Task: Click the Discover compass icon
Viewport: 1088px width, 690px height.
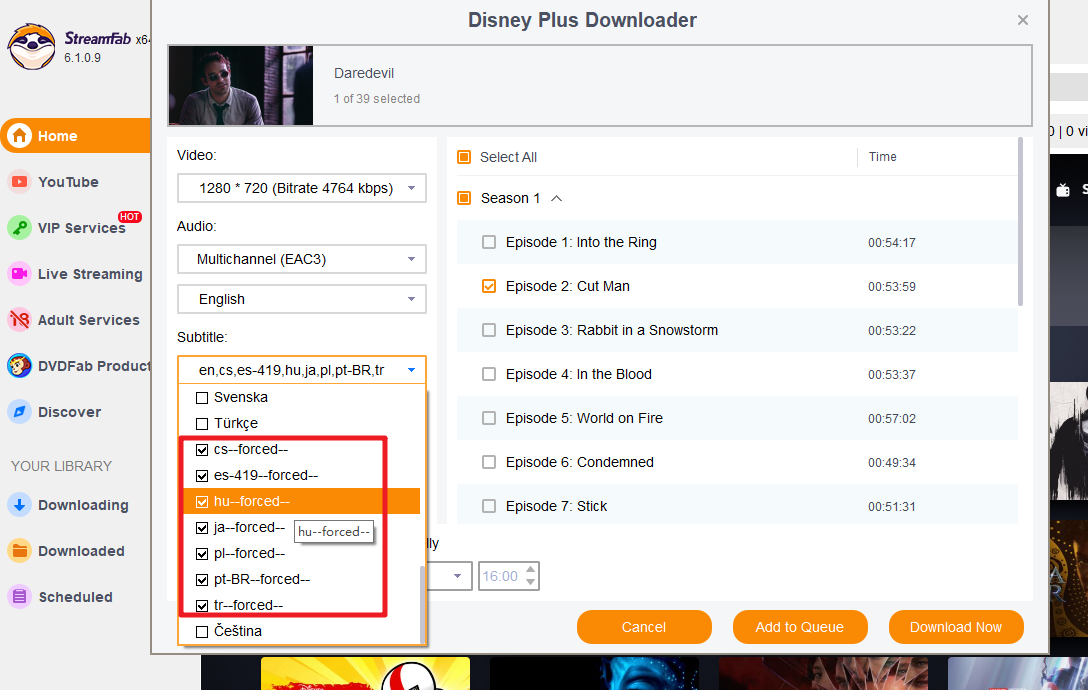Action: [x=19, y=412]
